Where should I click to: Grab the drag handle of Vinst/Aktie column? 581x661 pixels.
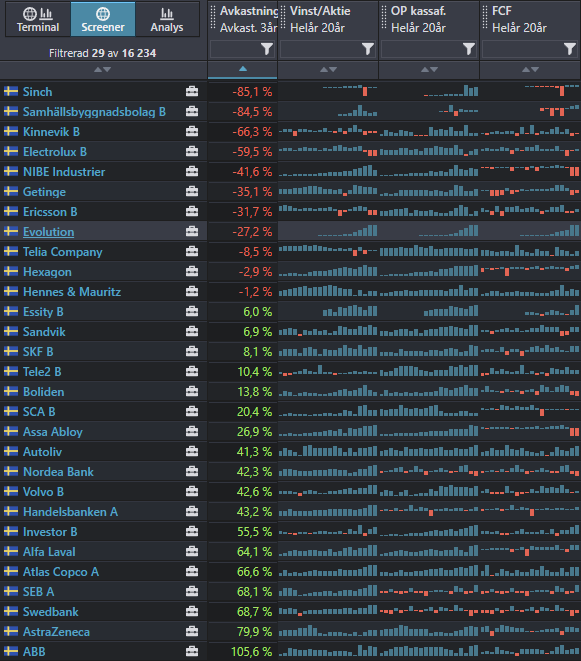(283, 17)
